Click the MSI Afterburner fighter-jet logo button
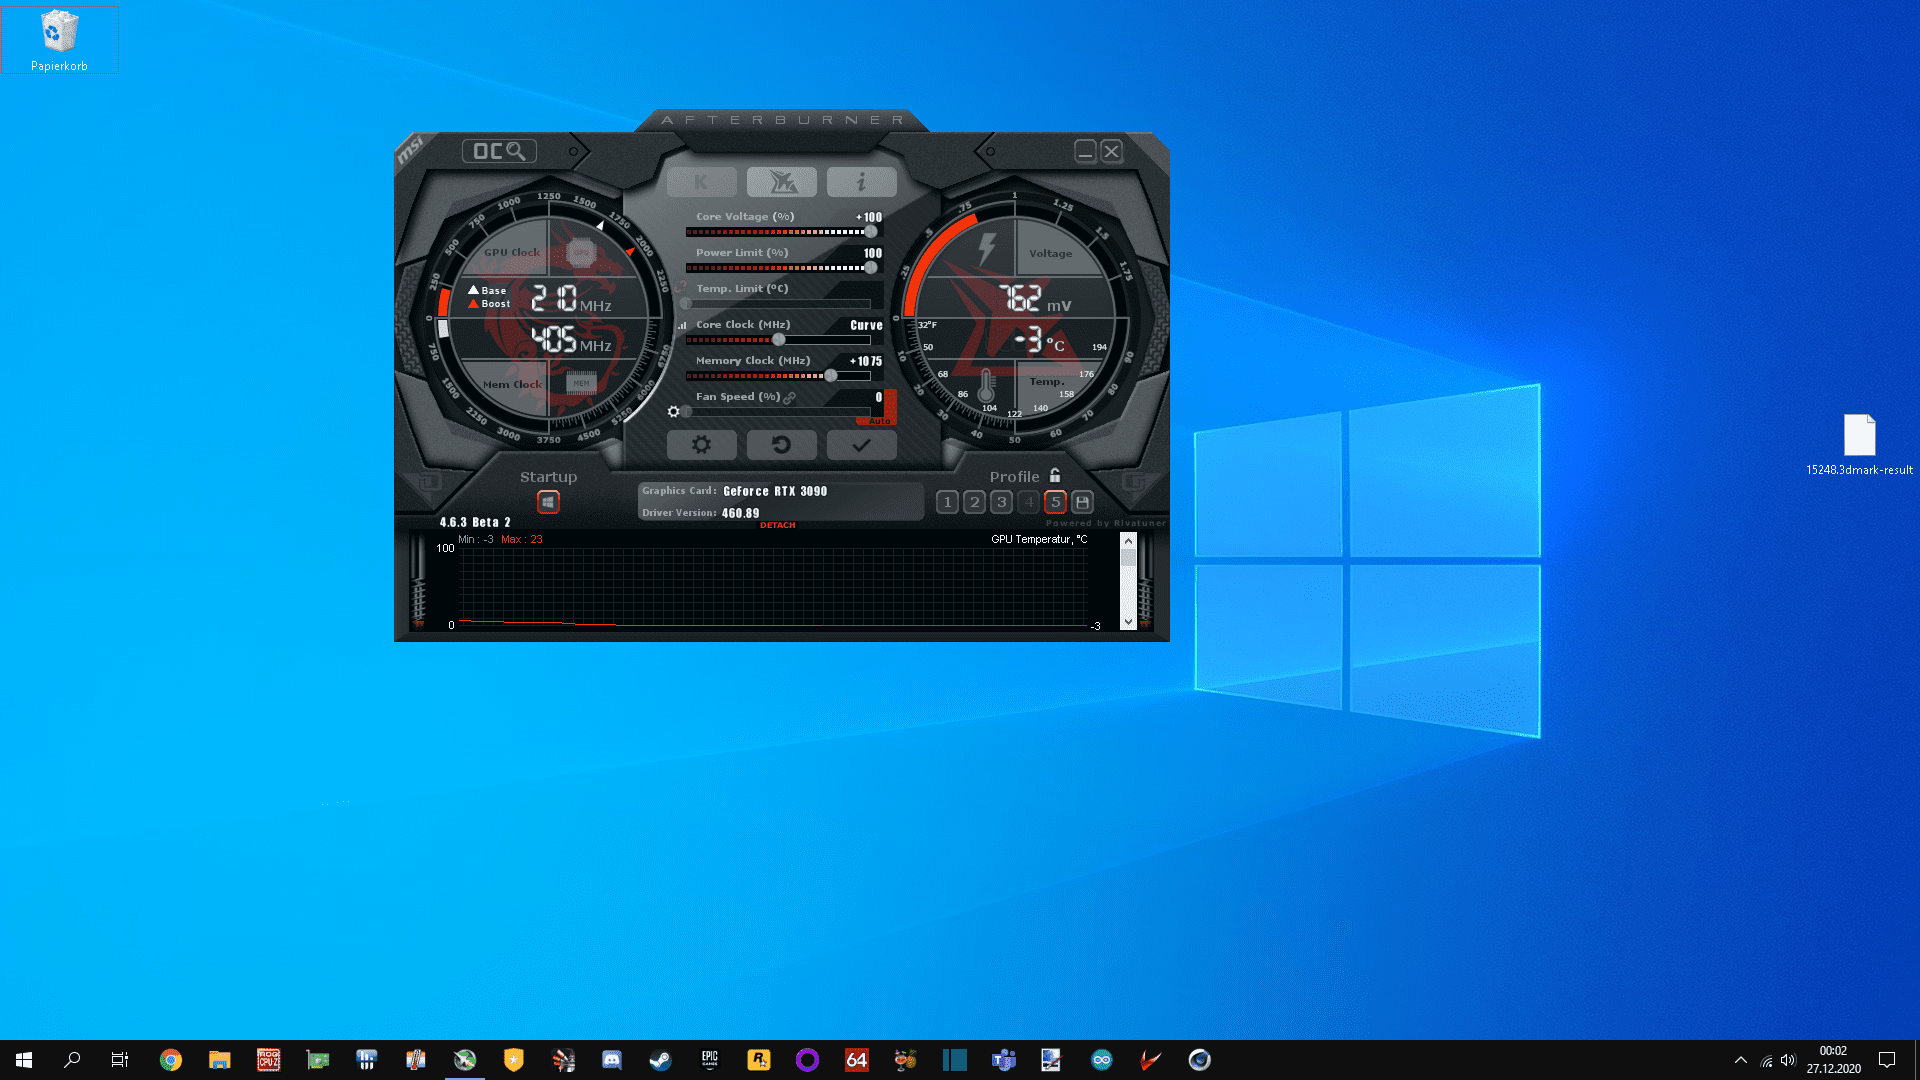This screenshot has width=1920, height=1080. (782, 182)
